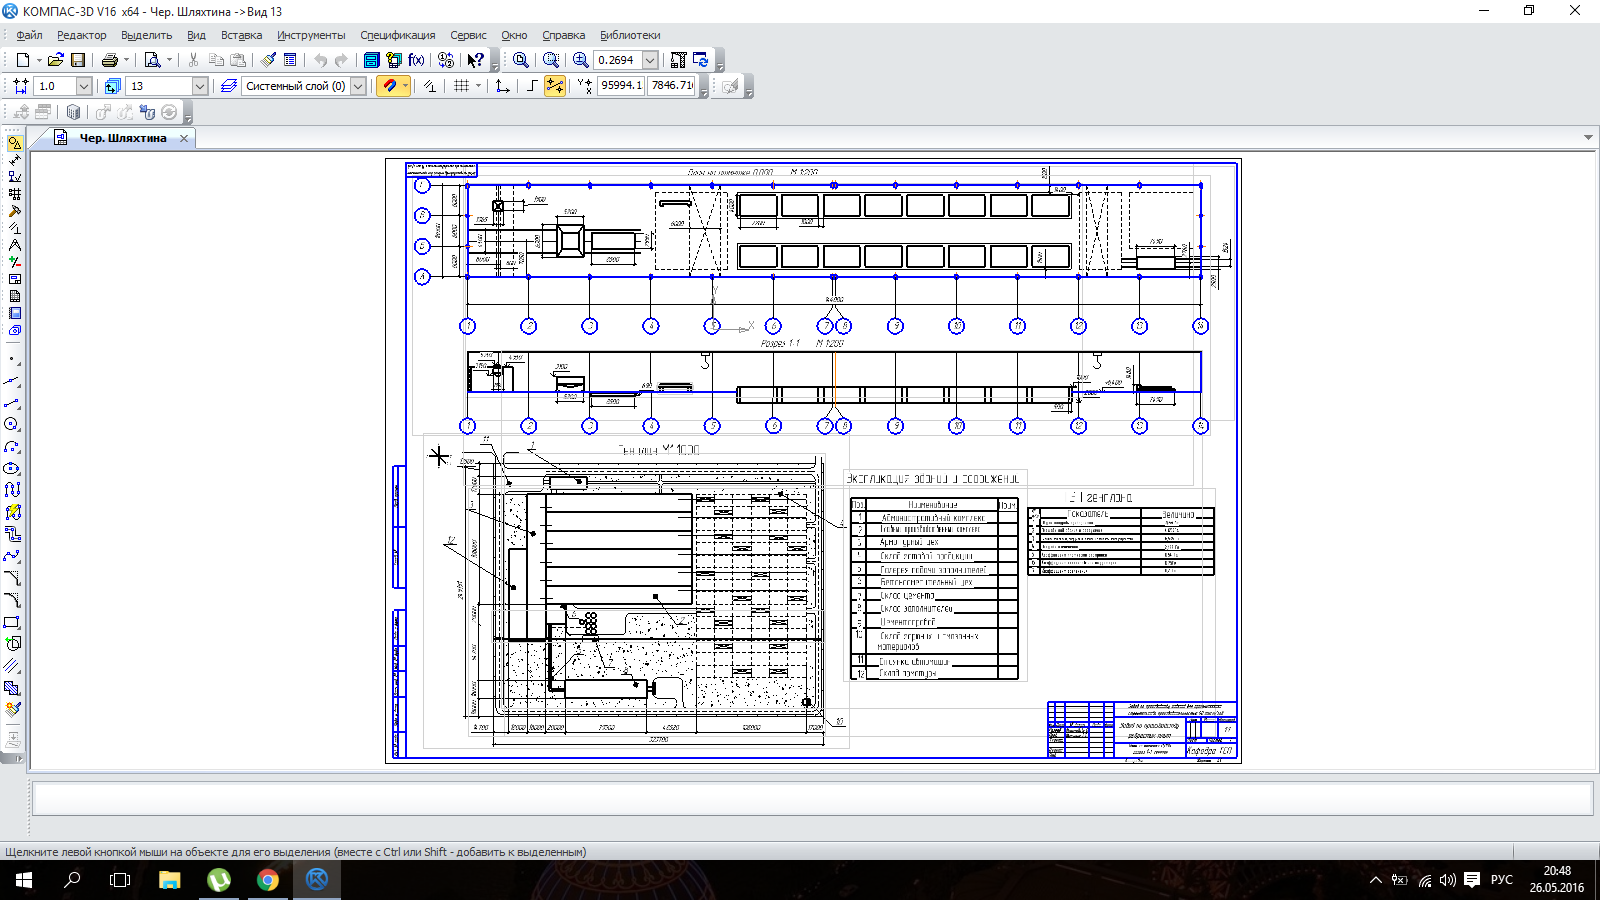Select the Hatch tool
The height and width of the screenshot is (900, 1600).
point(12,688)
